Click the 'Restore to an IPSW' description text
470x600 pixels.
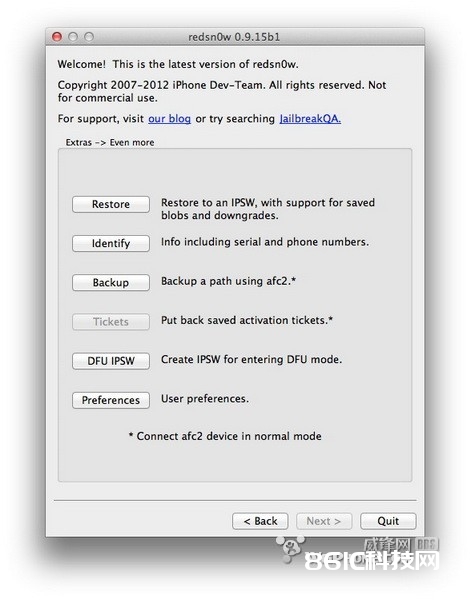click(x=268, y=209)
